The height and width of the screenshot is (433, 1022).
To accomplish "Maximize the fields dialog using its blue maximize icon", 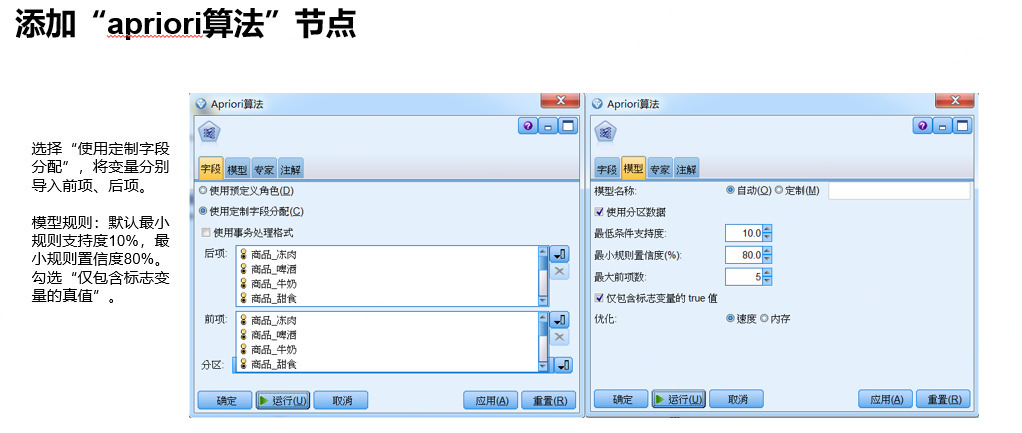I will tap(568, 126).
